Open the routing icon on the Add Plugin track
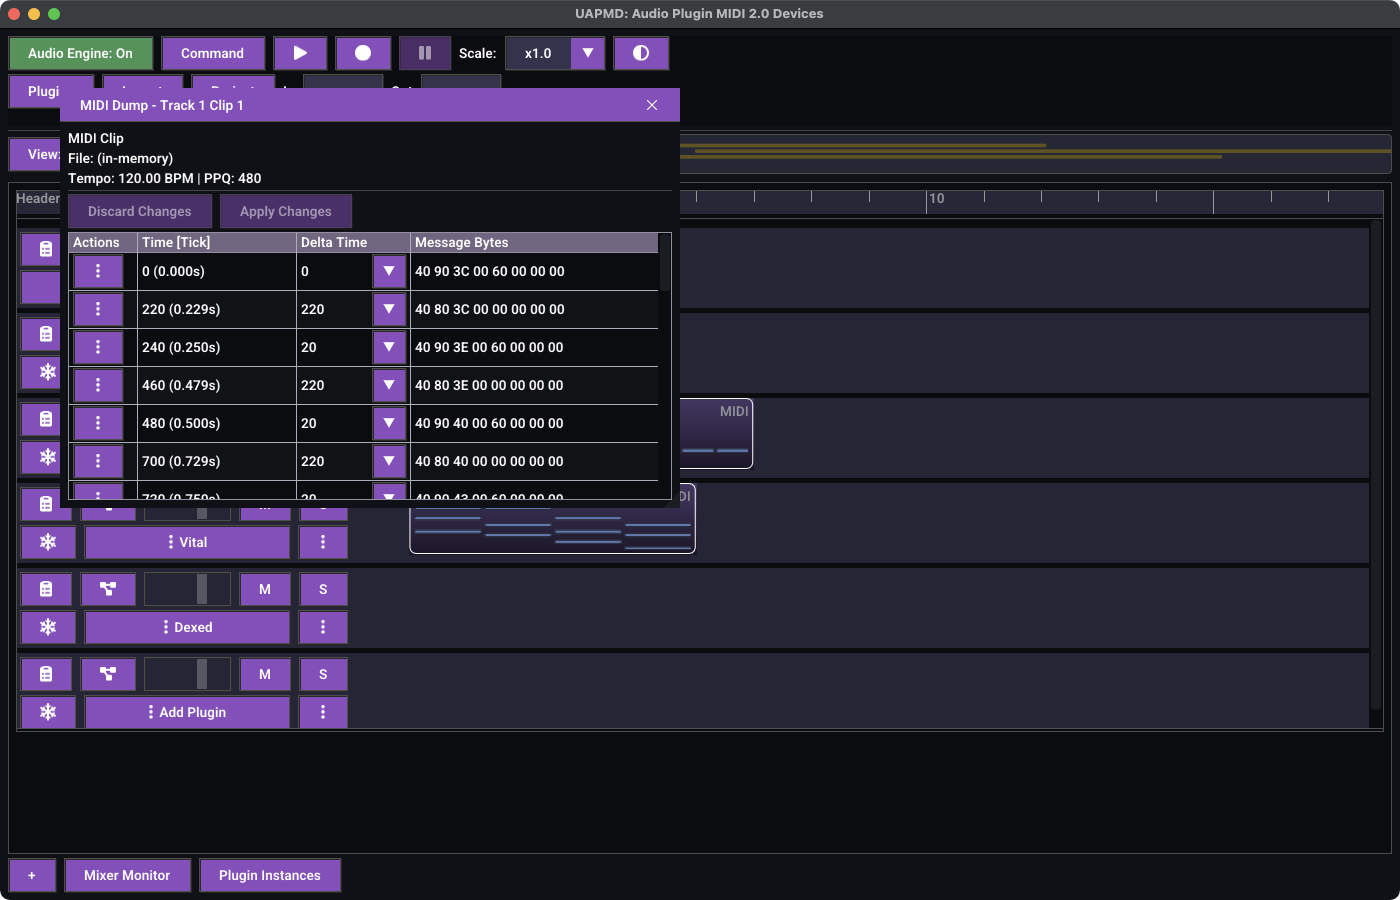 tap(108, 674)
